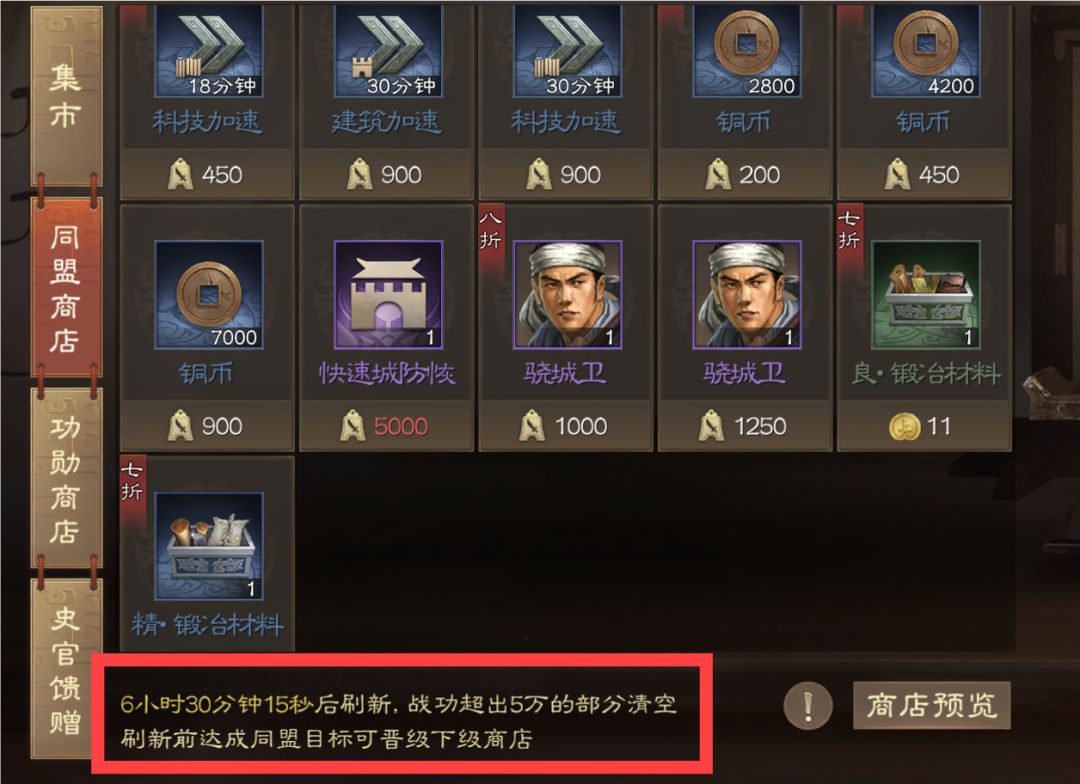Choose the 精·锻台材料 chest icon
Image resolution: width=1080 pixels, height=784 pixels.
[x=209, y=546]
